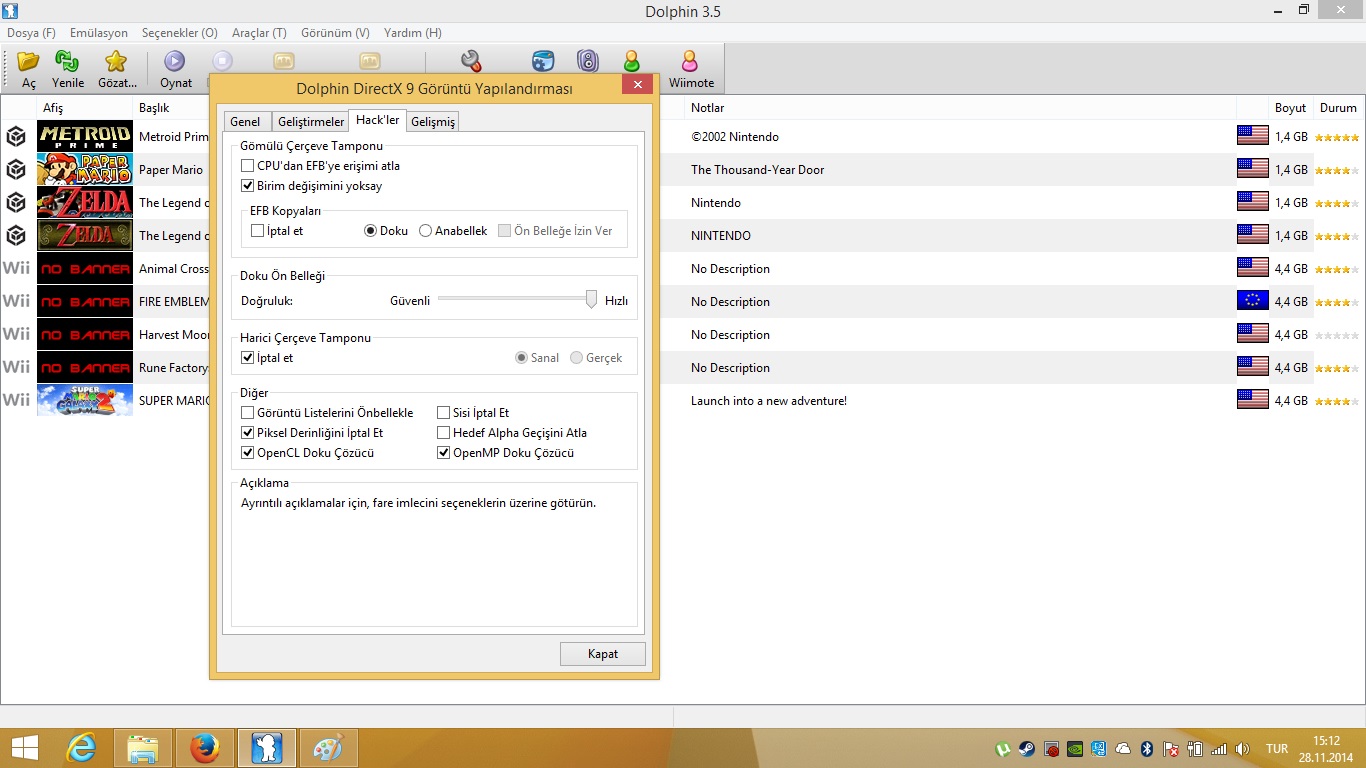Click the GameCube platform icon beside Metroid Prime
The height and width of the screenshot is (768, 1366).
pos(16,136)
